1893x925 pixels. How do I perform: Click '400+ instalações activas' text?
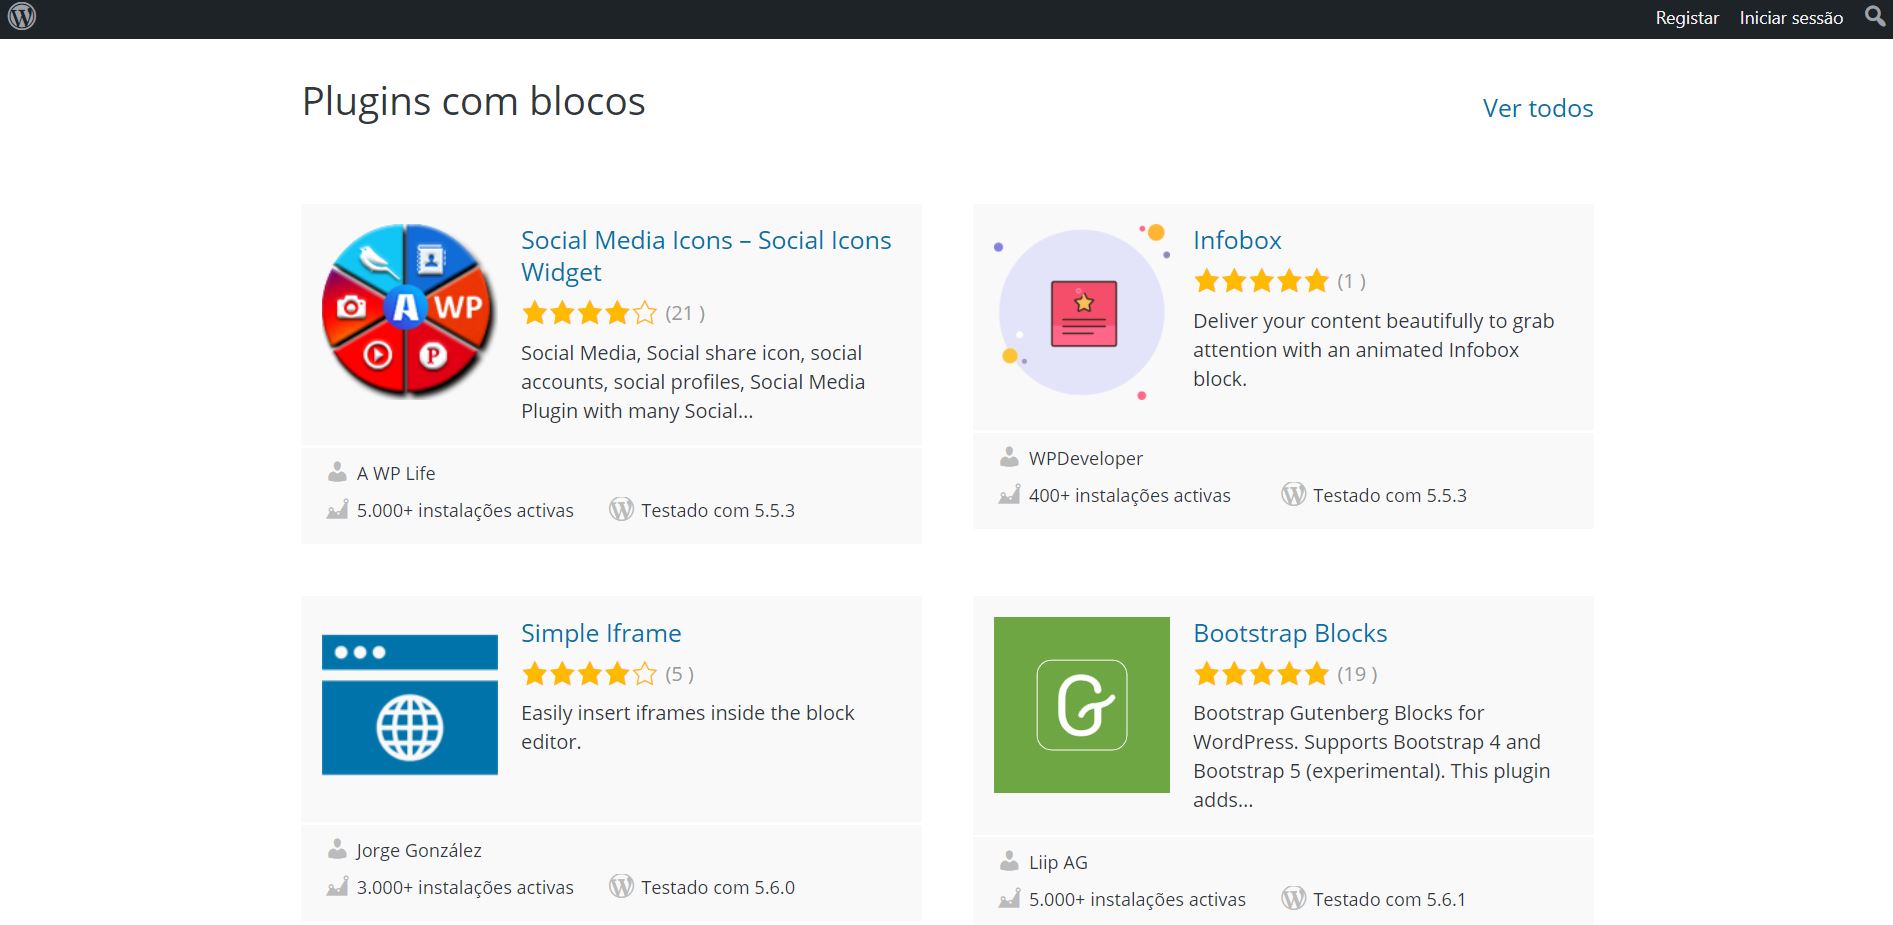(1130, 495)
